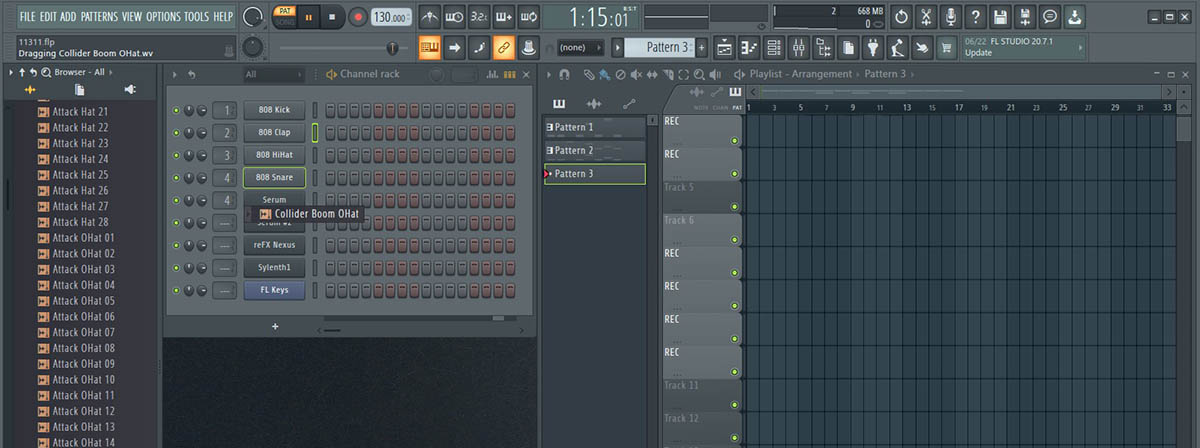This screenshot has height=448, width=1200.
Task: Open the plugin picker plug icon
Action: [x=873, y=47]
